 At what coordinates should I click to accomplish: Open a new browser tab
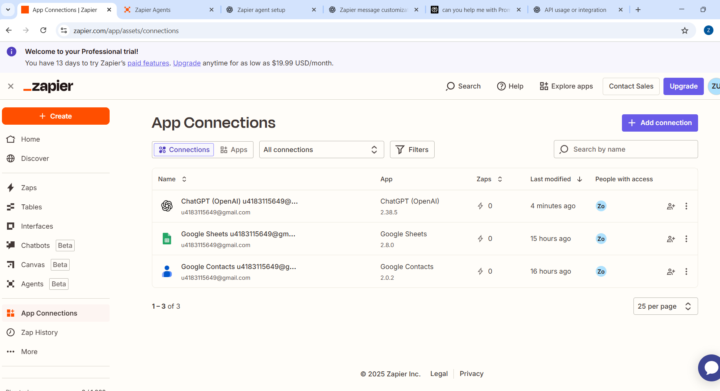pos(638,10)
